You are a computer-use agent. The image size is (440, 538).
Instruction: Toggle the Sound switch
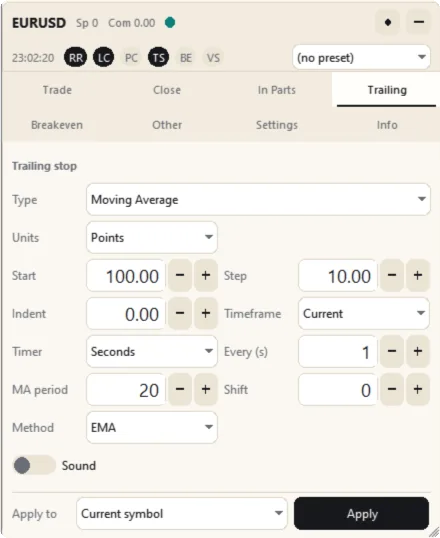click(34, 465)
